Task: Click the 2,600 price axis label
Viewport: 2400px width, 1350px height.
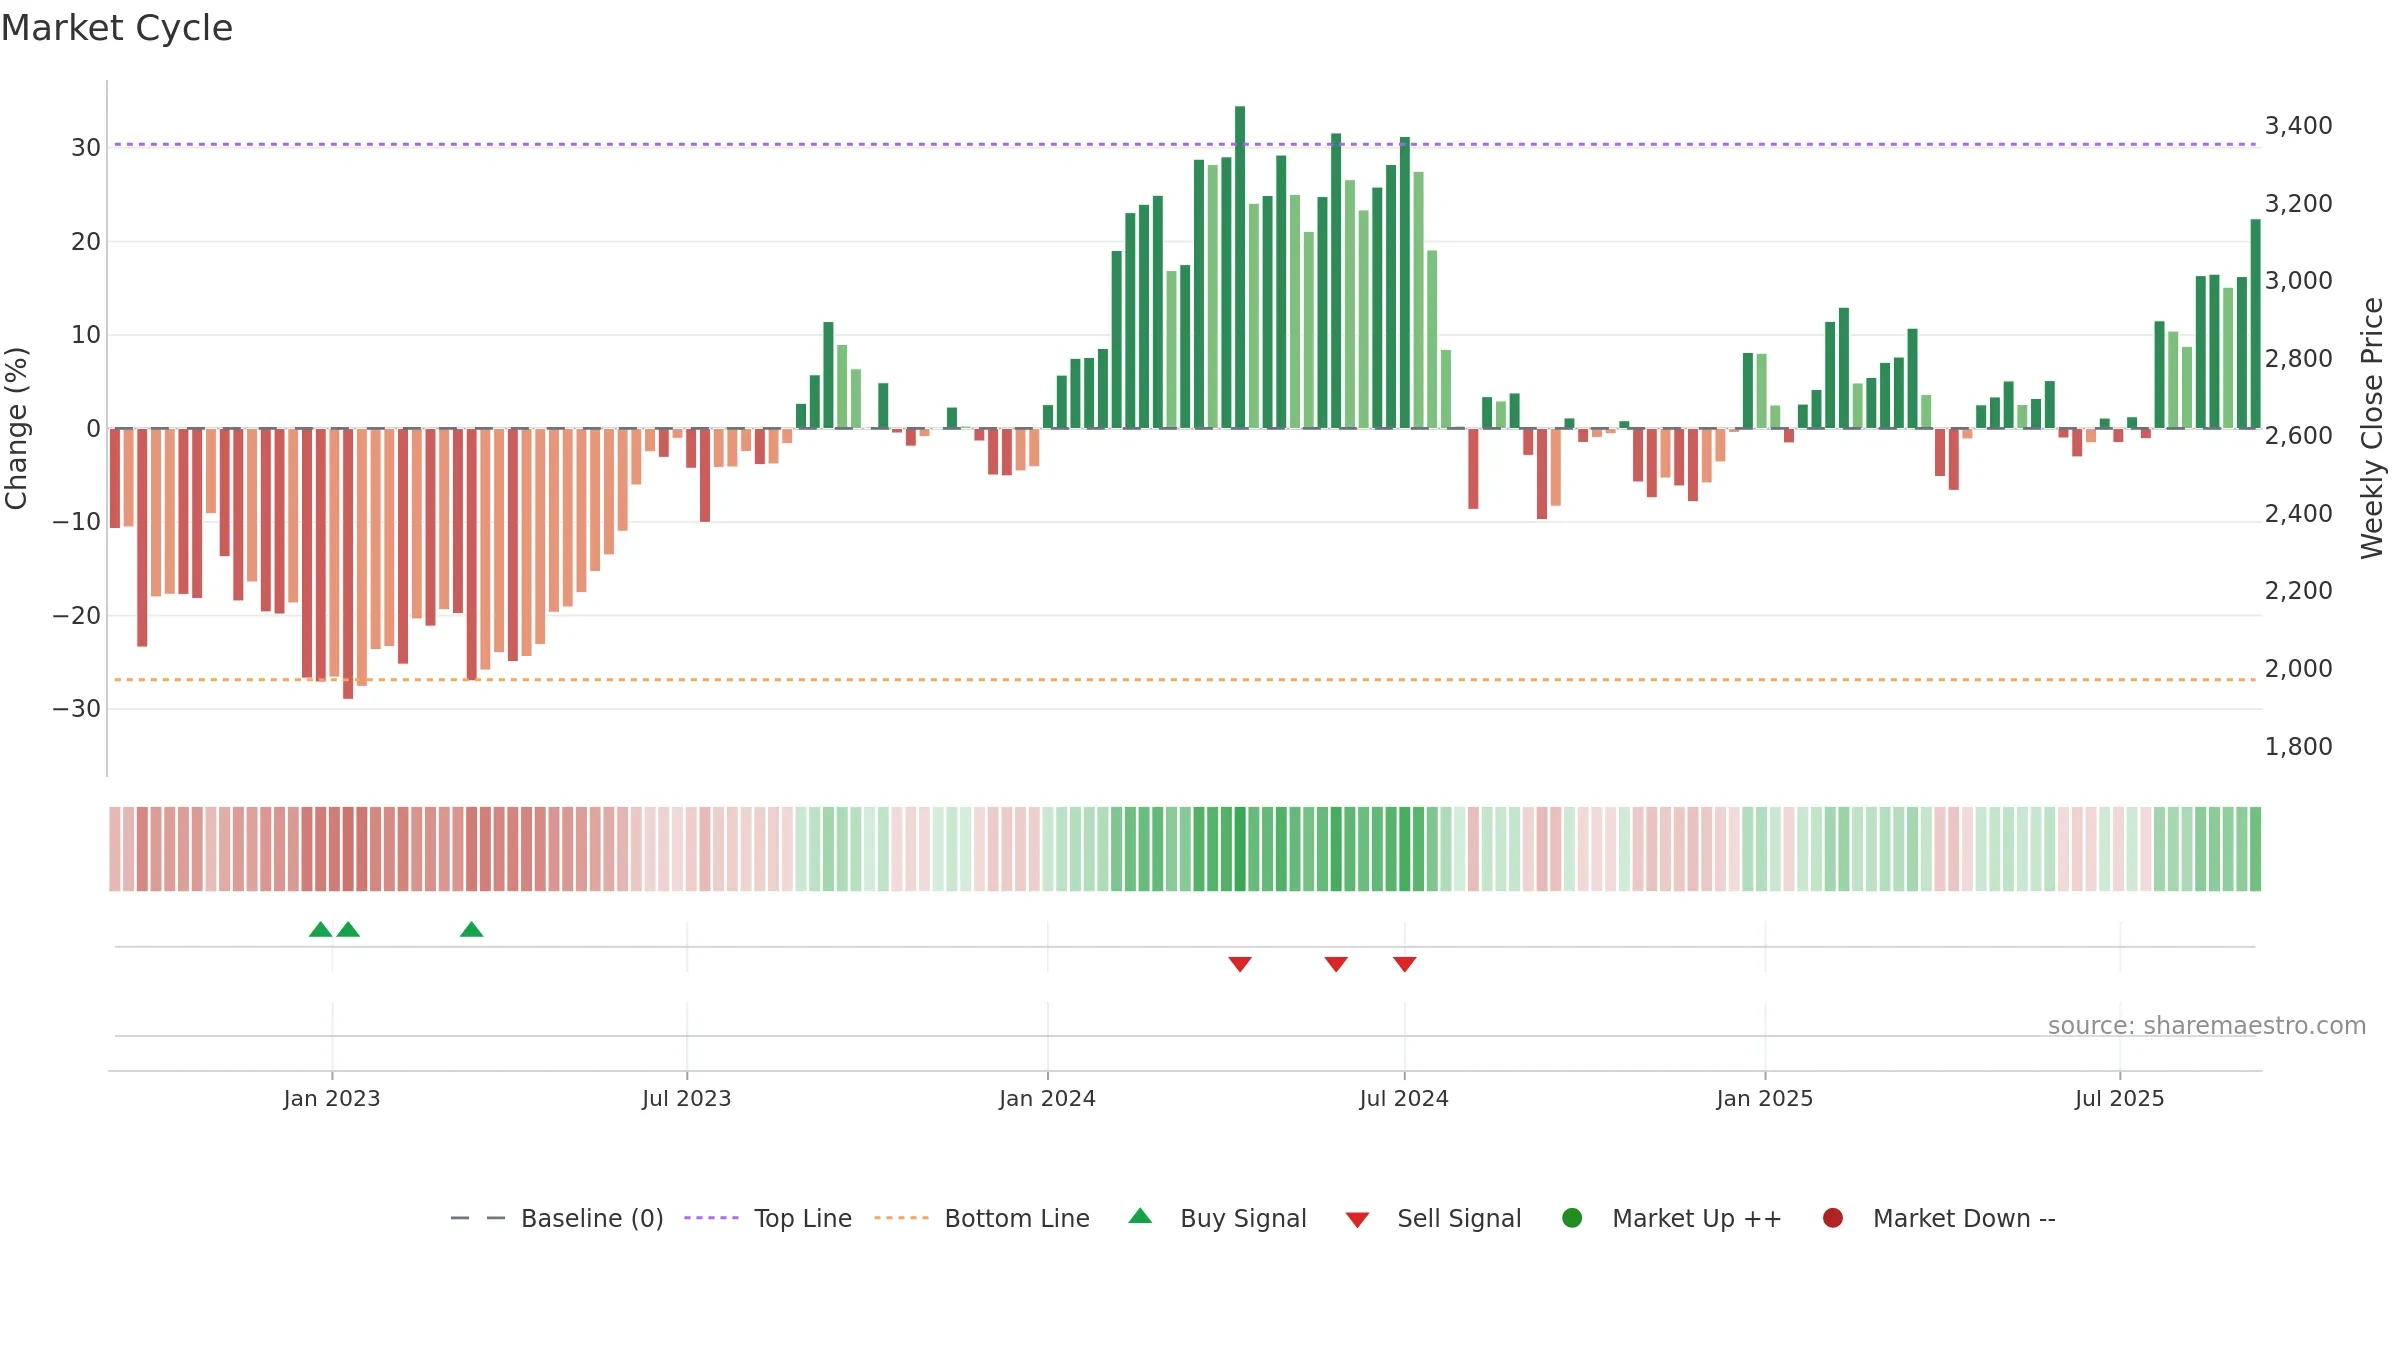Action: pos(2298,435)
